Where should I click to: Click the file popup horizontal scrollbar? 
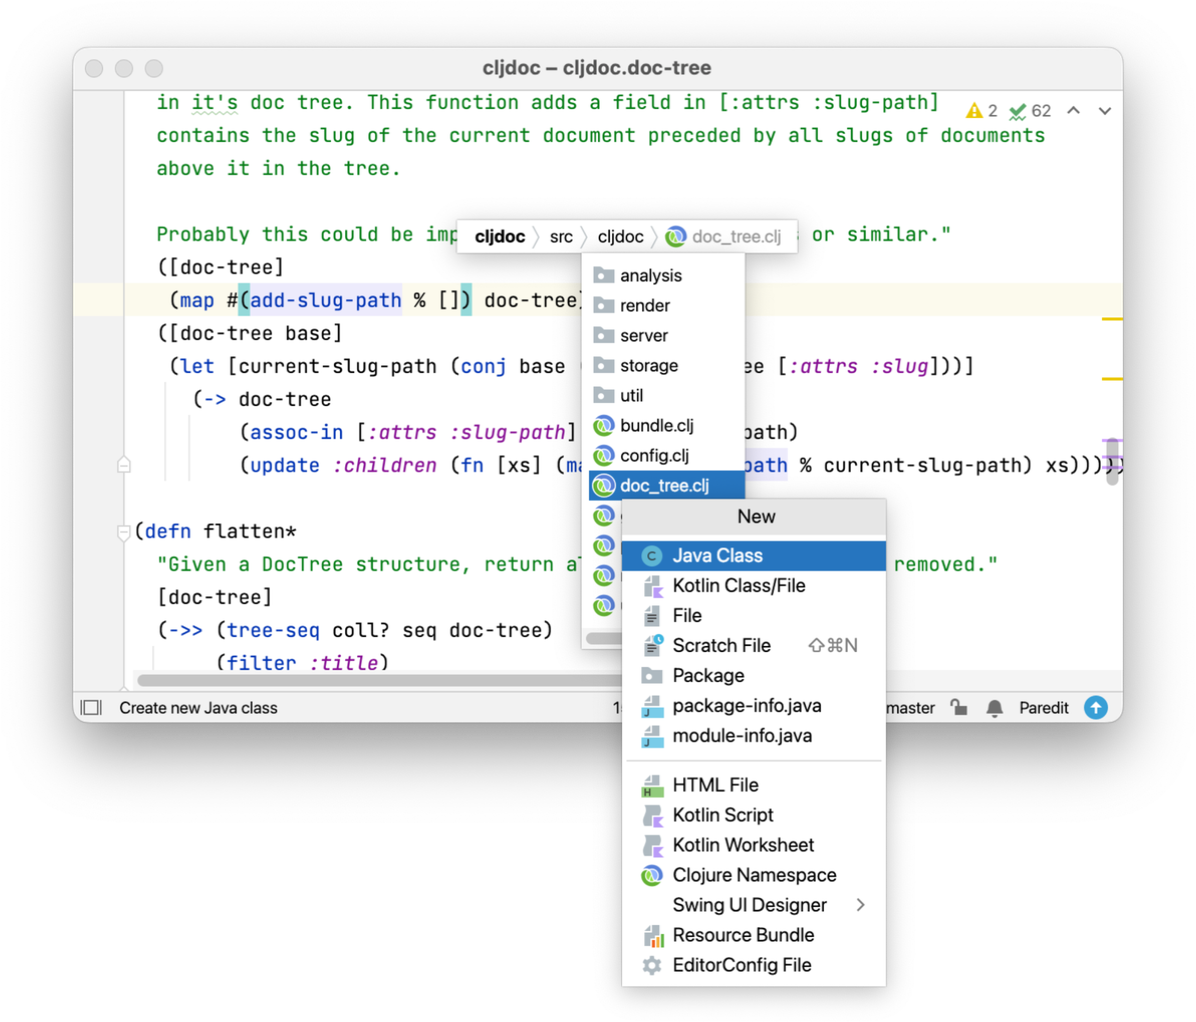pyautogui.click(x=604, y=638)
